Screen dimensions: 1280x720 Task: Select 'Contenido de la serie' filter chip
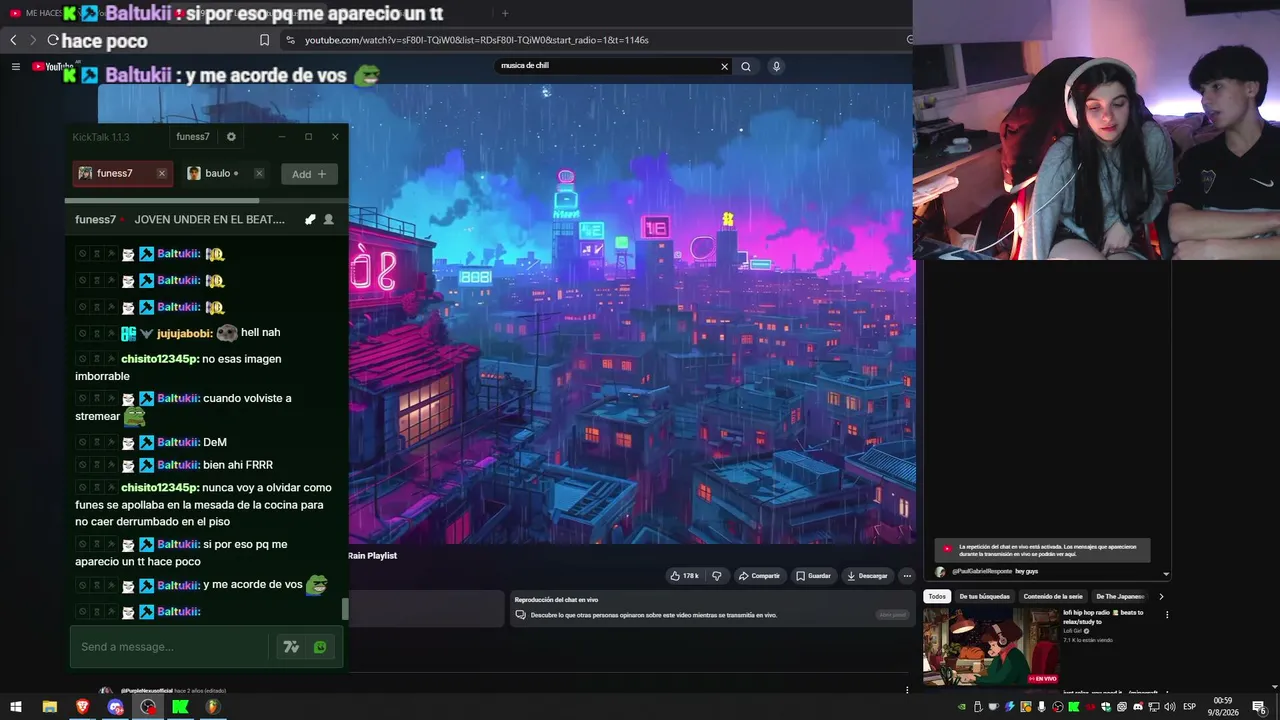click(x=1053, y=597)
